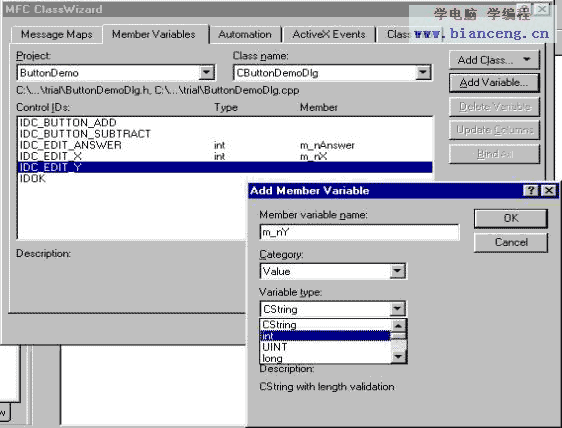The width and height of the screenshot is (562, 428).
Task: Choose CString in the type list
Action: click(x=325, y=325)
